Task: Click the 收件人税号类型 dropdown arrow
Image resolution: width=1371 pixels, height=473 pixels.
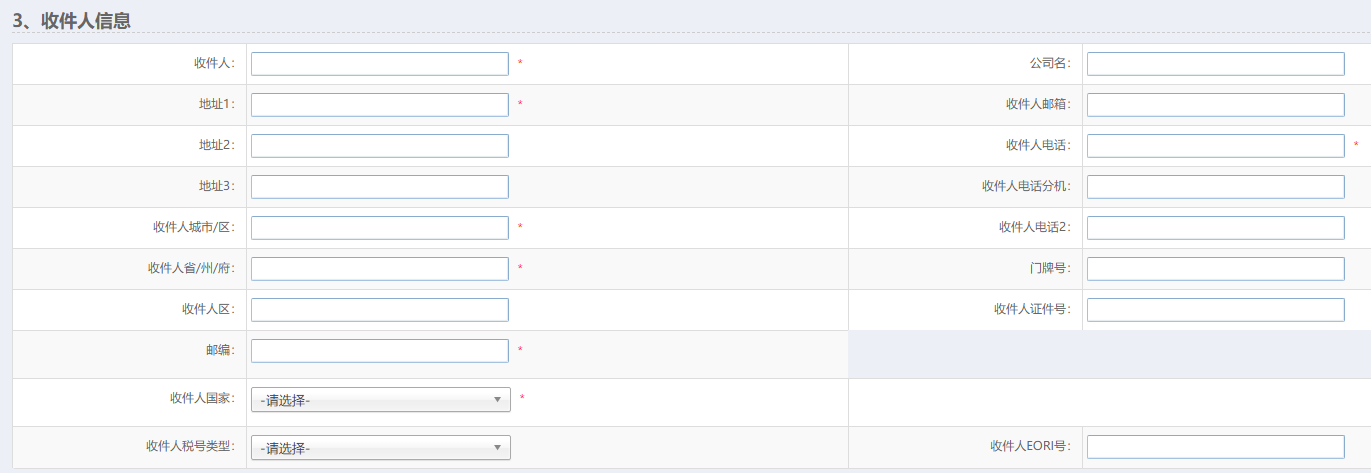Action: click(498, 448)
